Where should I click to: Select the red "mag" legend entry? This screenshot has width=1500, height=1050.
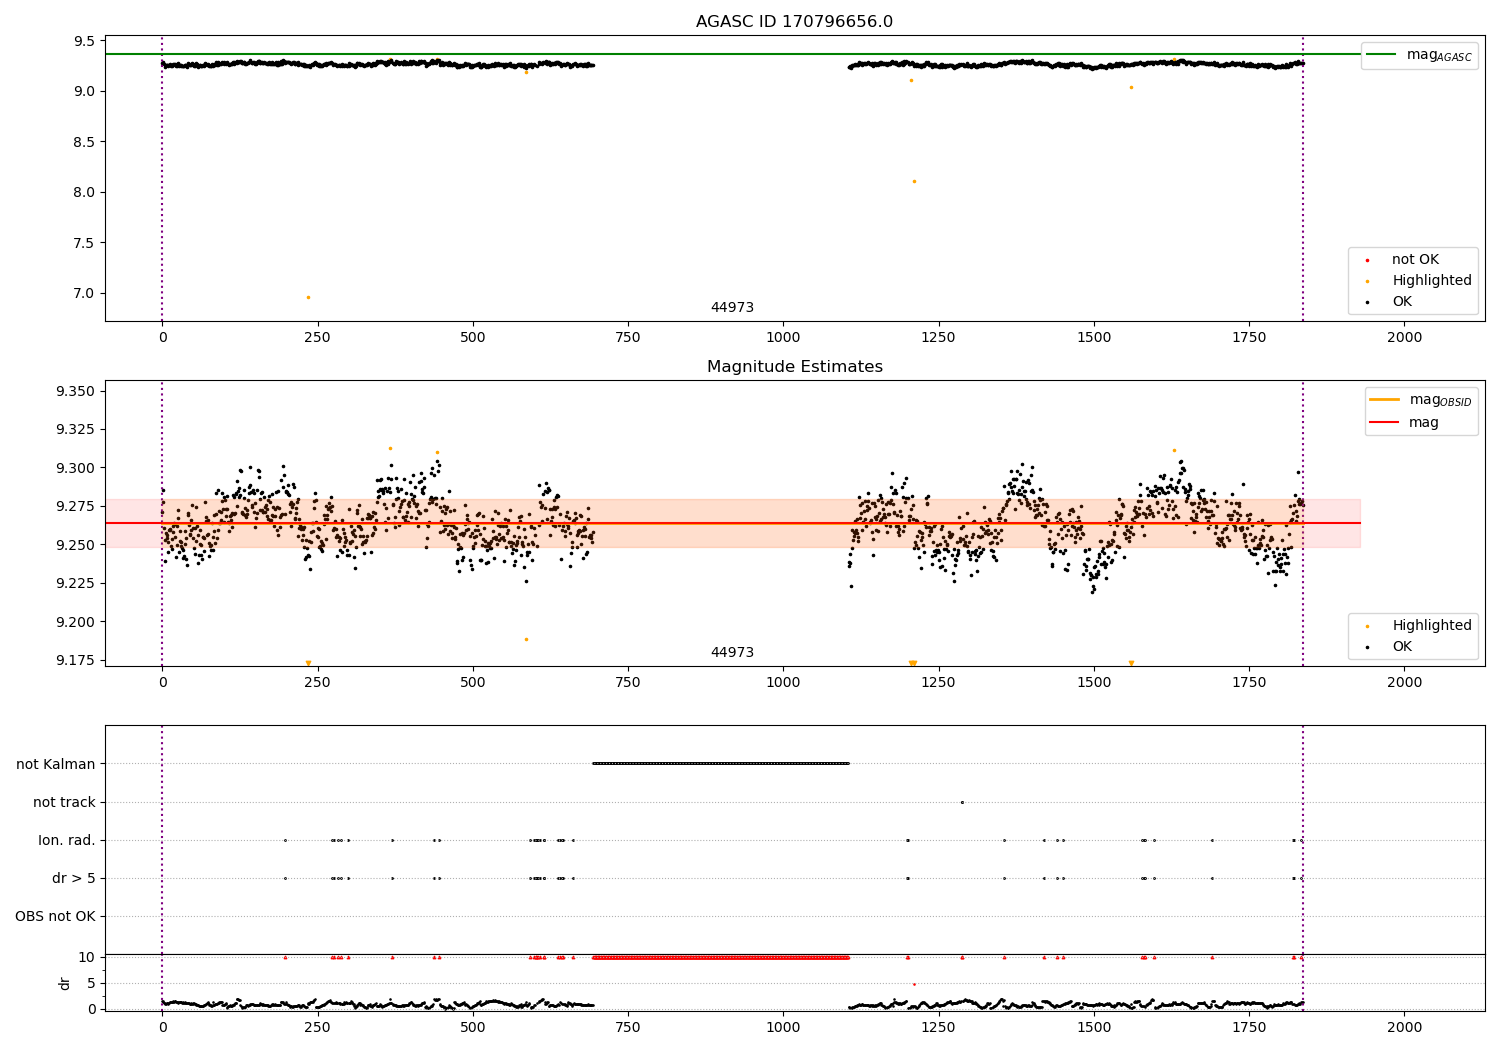pyautogui.click(x=1405, y=423)
